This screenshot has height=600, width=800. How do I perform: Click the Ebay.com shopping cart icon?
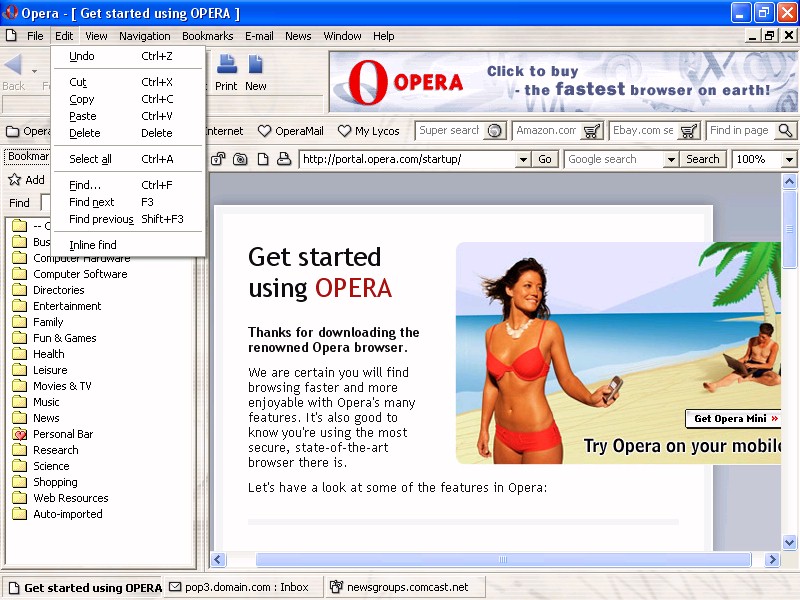click(x=689, y=131)
